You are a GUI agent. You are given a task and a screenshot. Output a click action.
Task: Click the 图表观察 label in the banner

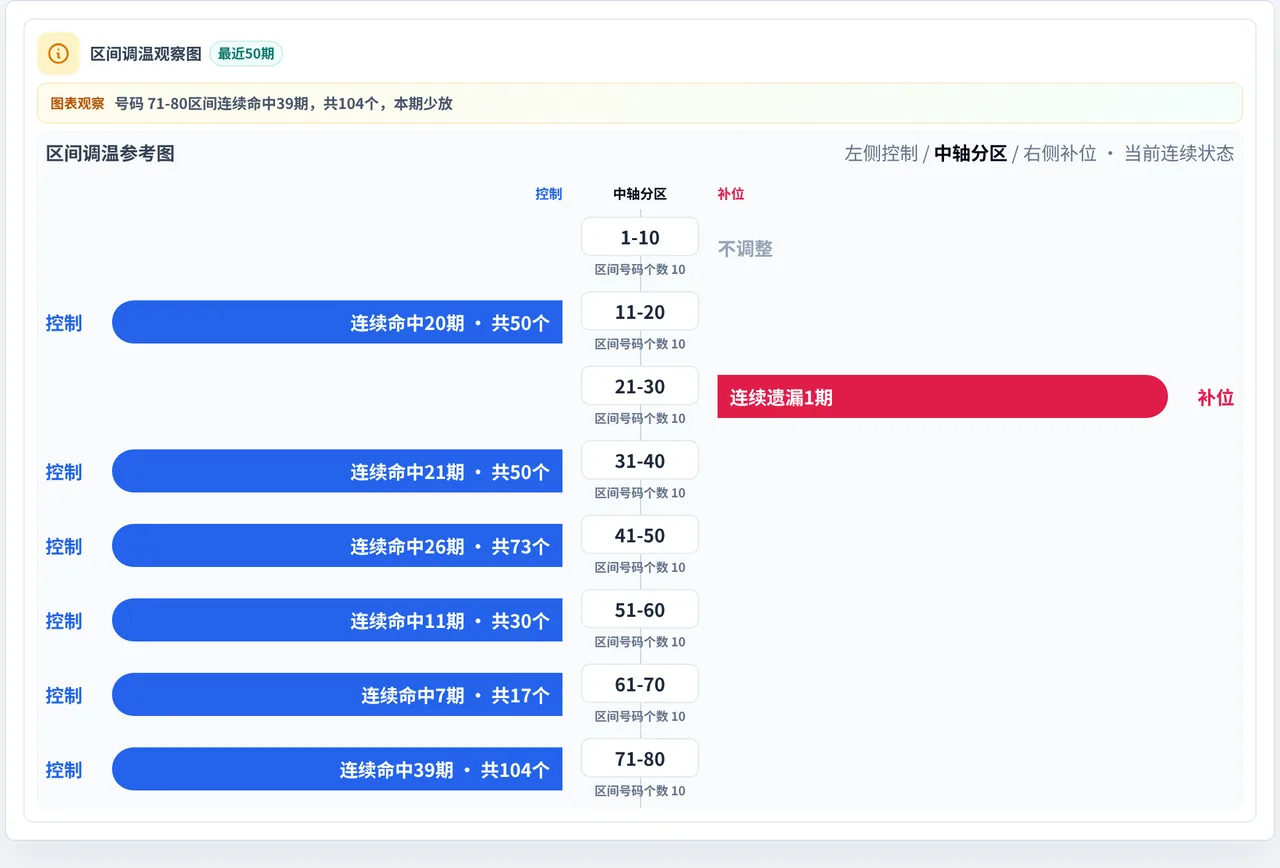coord(77,103)
